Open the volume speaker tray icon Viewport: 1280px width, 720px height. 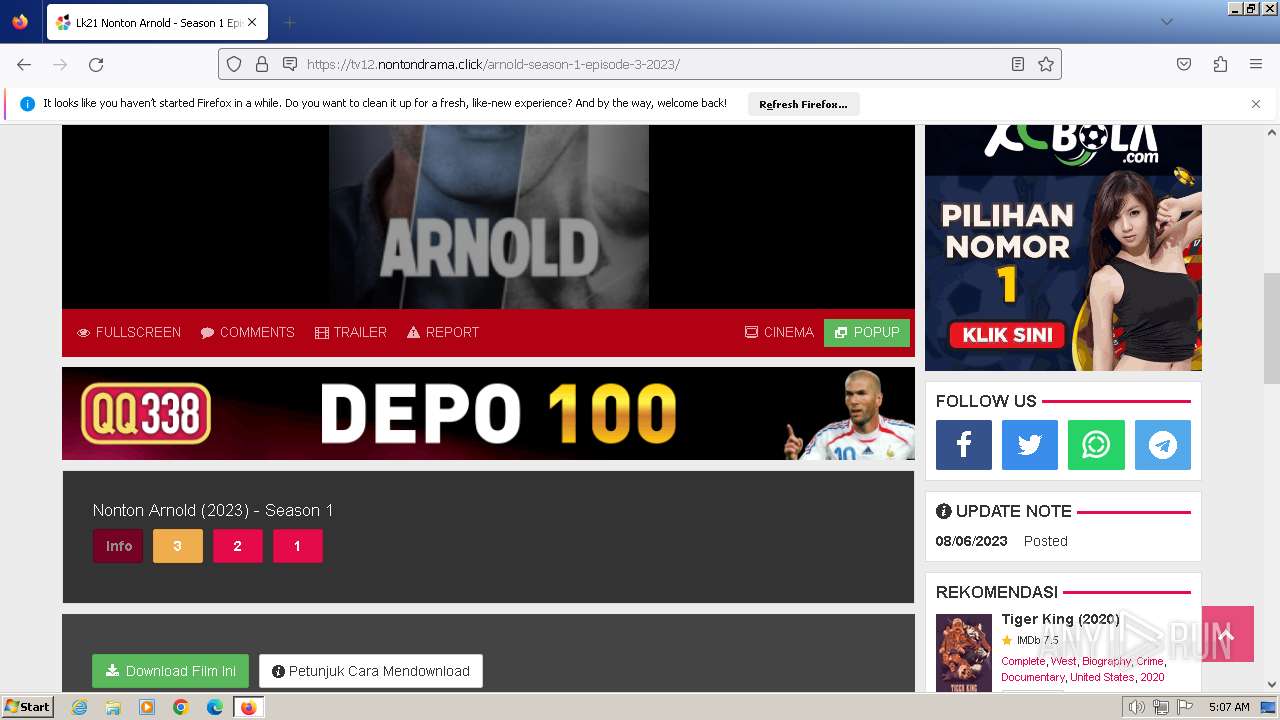coord(1137,707)
